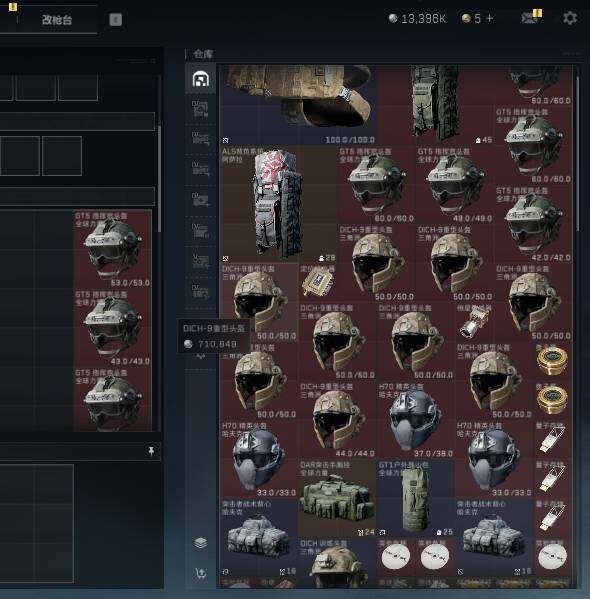
Task: Select the GT1 outdoor backpack item
Action: point(415,499)
